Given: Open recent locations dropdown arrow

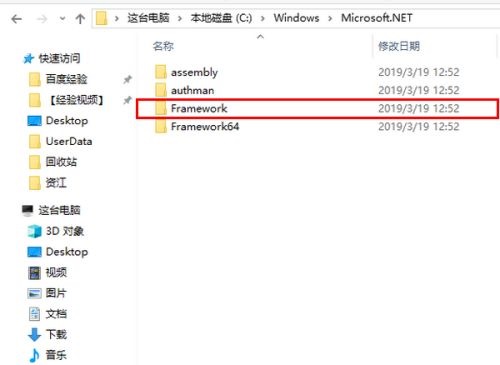Looking at the screenshot, I should click(x=62, y=19).
